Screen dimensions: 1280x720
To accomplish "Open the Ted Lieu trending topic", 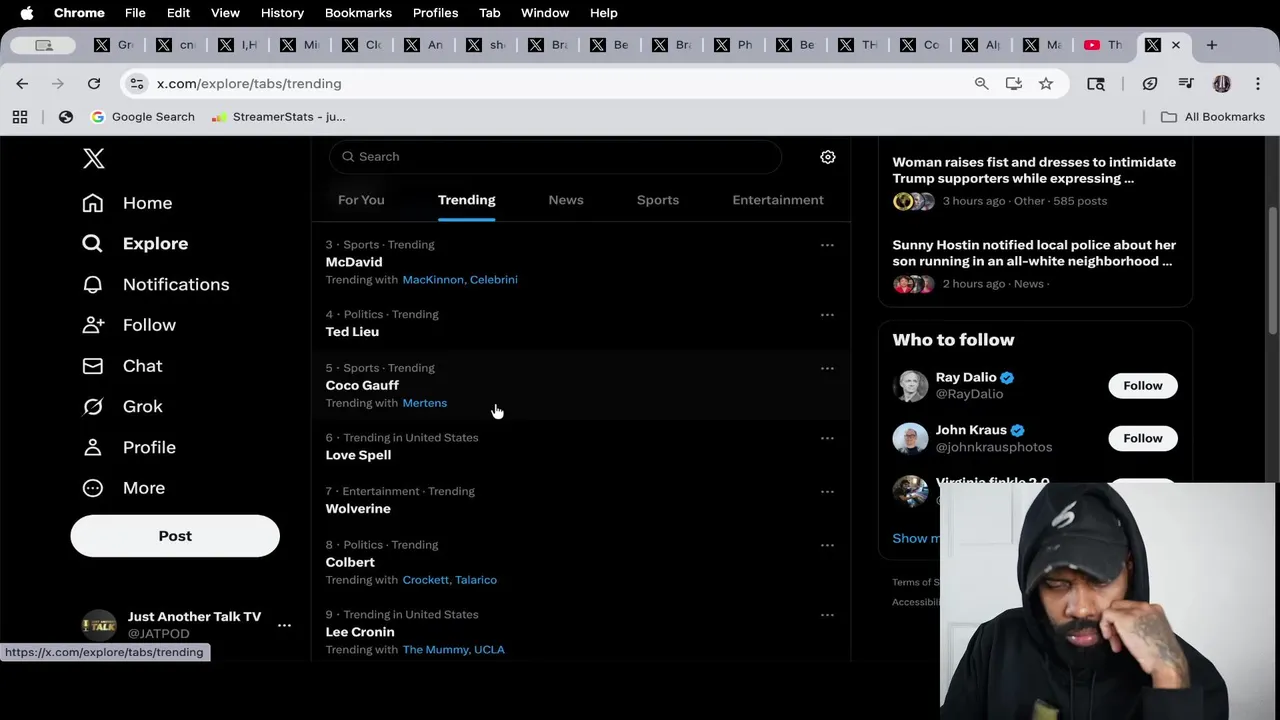I will pos(352,332).
